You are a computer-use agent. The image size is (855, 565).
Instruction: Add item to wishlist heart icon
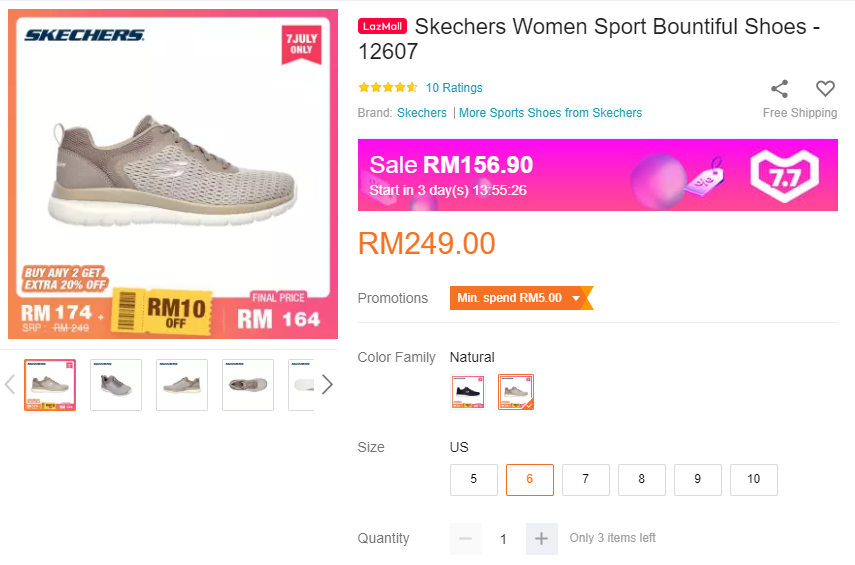pos(825,88)
